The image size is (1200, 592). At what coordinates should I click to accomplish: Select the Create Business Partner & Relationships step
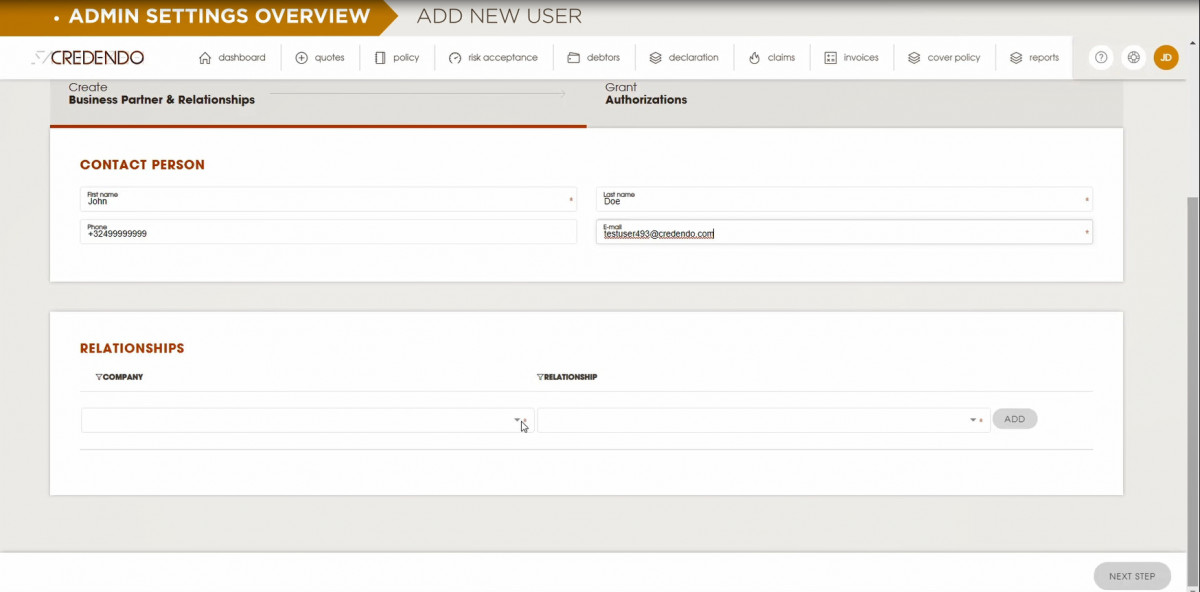(x=161, y=94)
